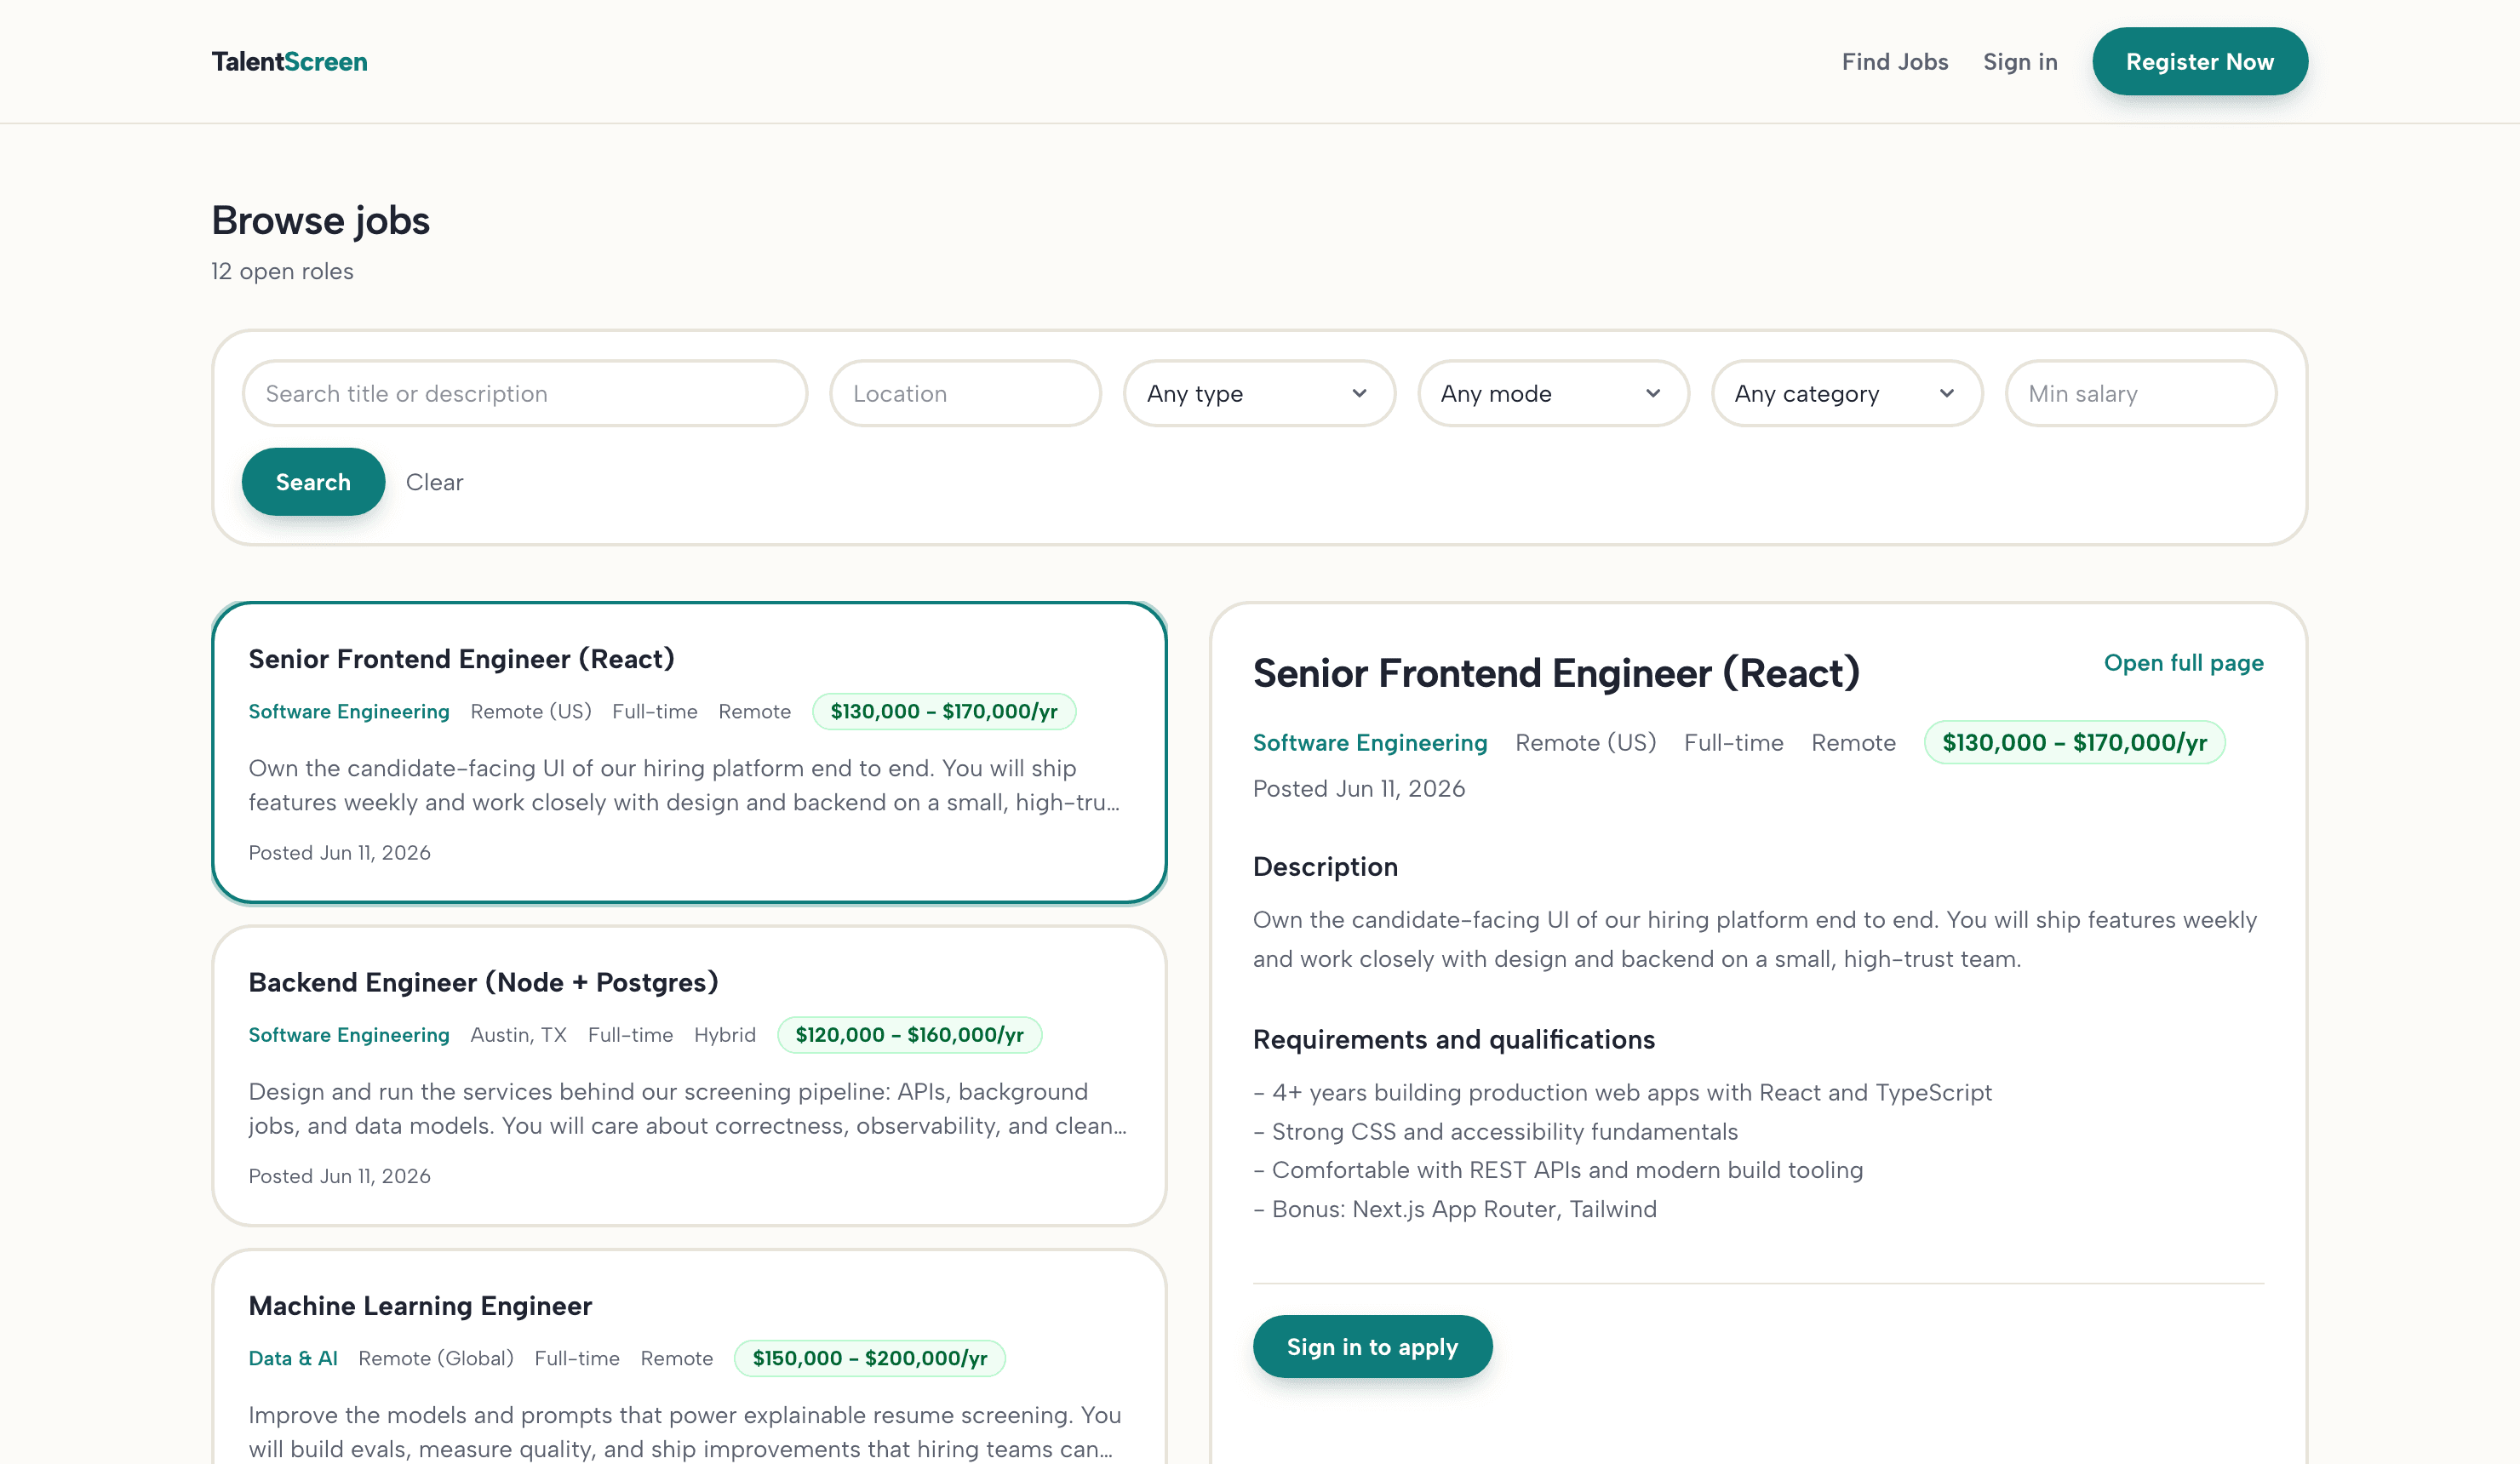Clear the search filters
Screen dimensions: 2520x1464
434,482
